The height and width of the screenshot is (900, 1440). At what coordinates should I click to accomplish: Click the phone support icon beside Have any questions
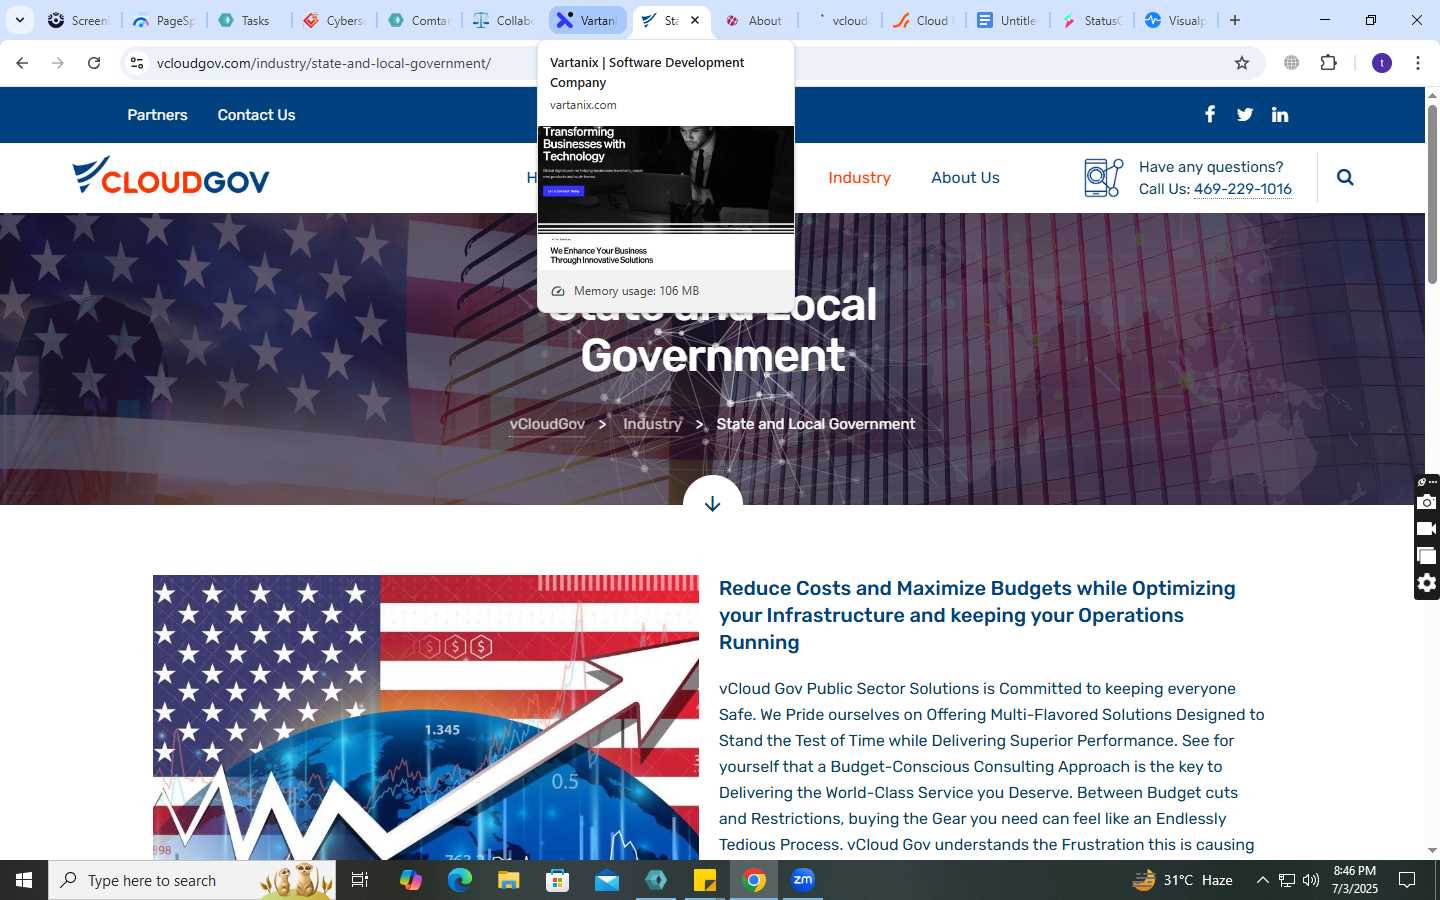(x=1104, y=178)
